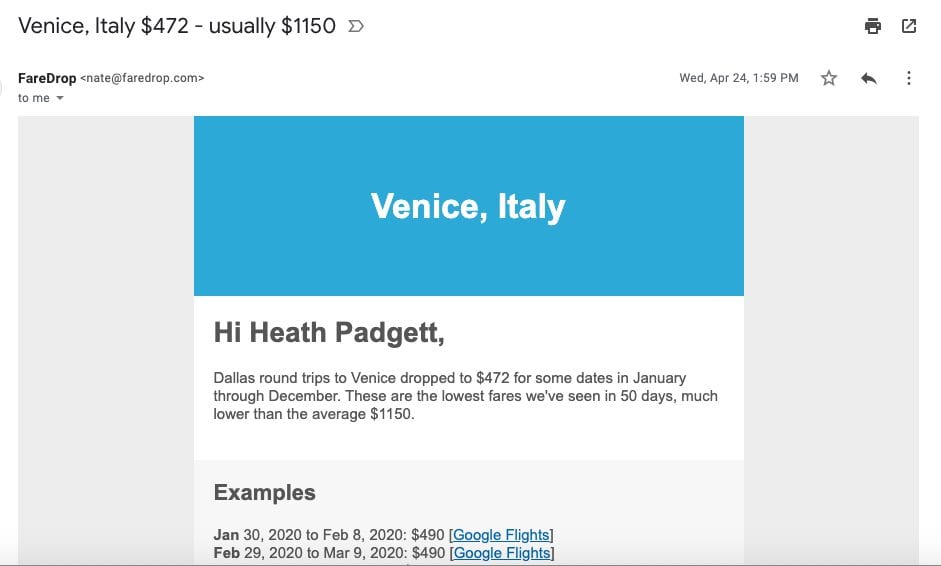This screenshot has width=941, height=566.
Task: Open Google Flights link for Feb 29 fare
Action: (502, 553)
